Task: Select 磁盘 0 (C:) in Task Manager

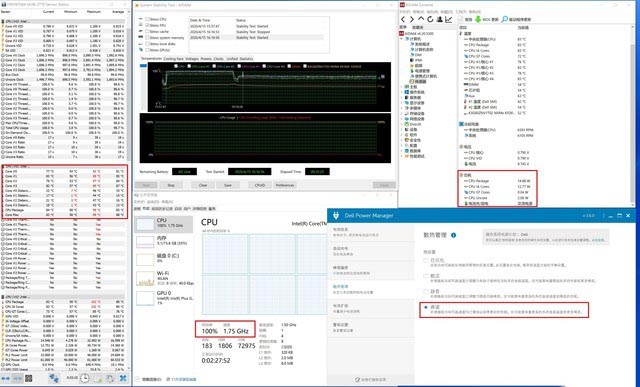Action: tap(164, 258)
